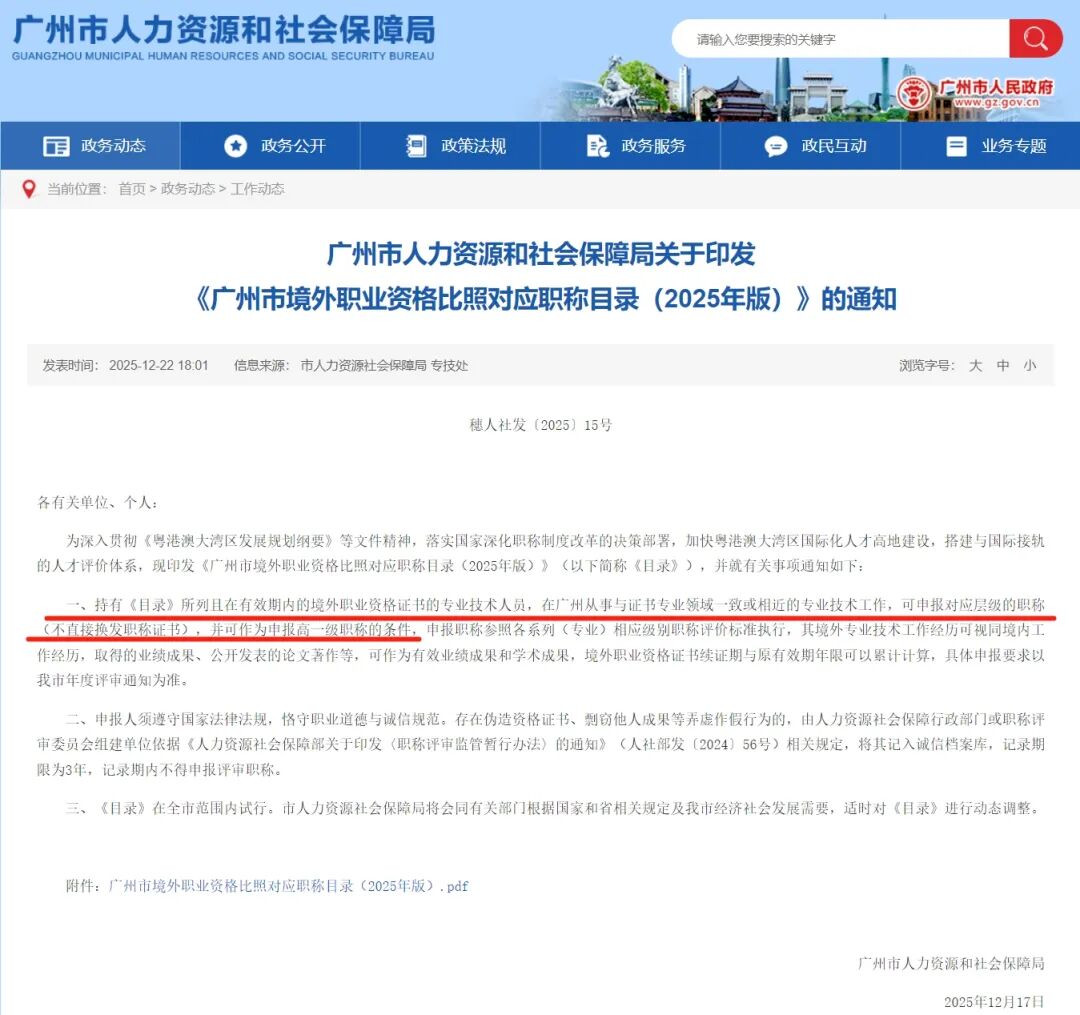This screenshot has height=1015, width=1080.
Task: Set browsing font size to 小
Action: [x=1030, y=366]
